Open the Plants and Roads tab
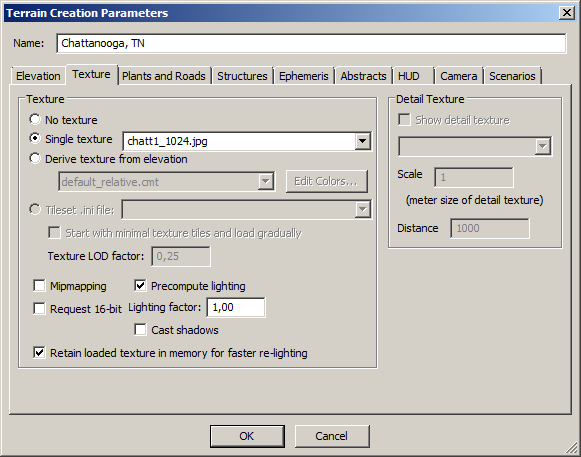 [164, 76]
